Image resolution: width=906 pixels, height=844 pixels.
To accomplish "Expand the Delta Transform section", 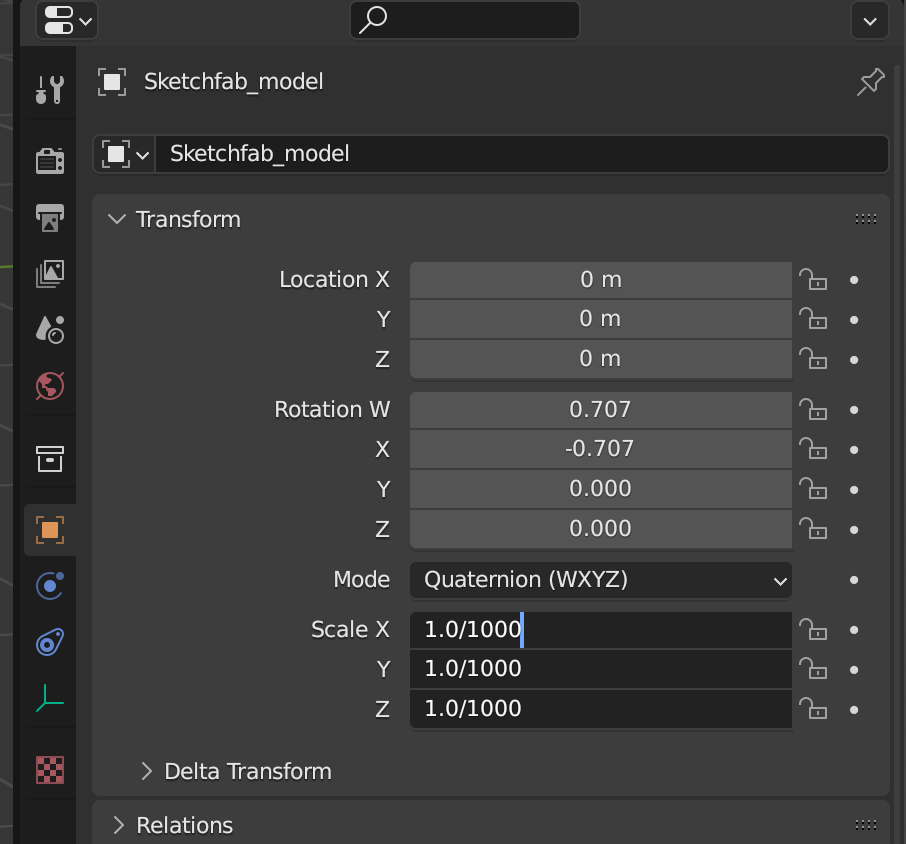I will tap(247, 771).
